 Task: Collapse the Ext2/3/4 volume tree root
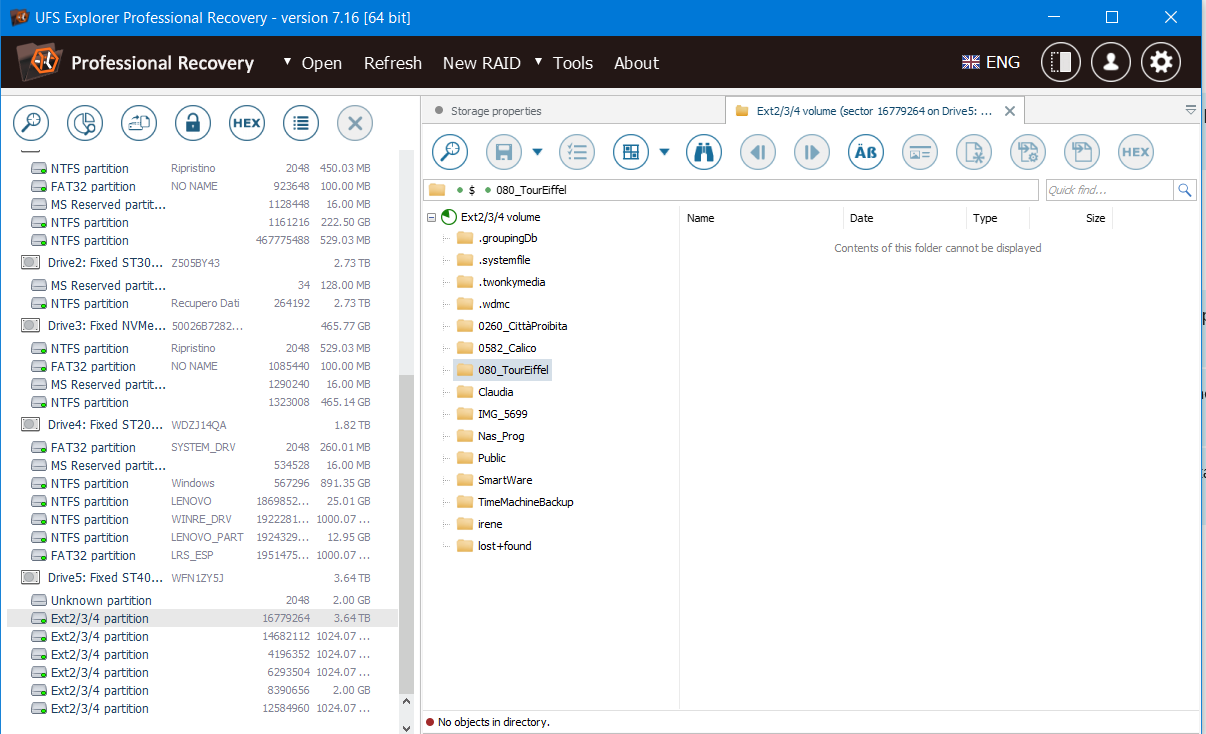(431, 217)
